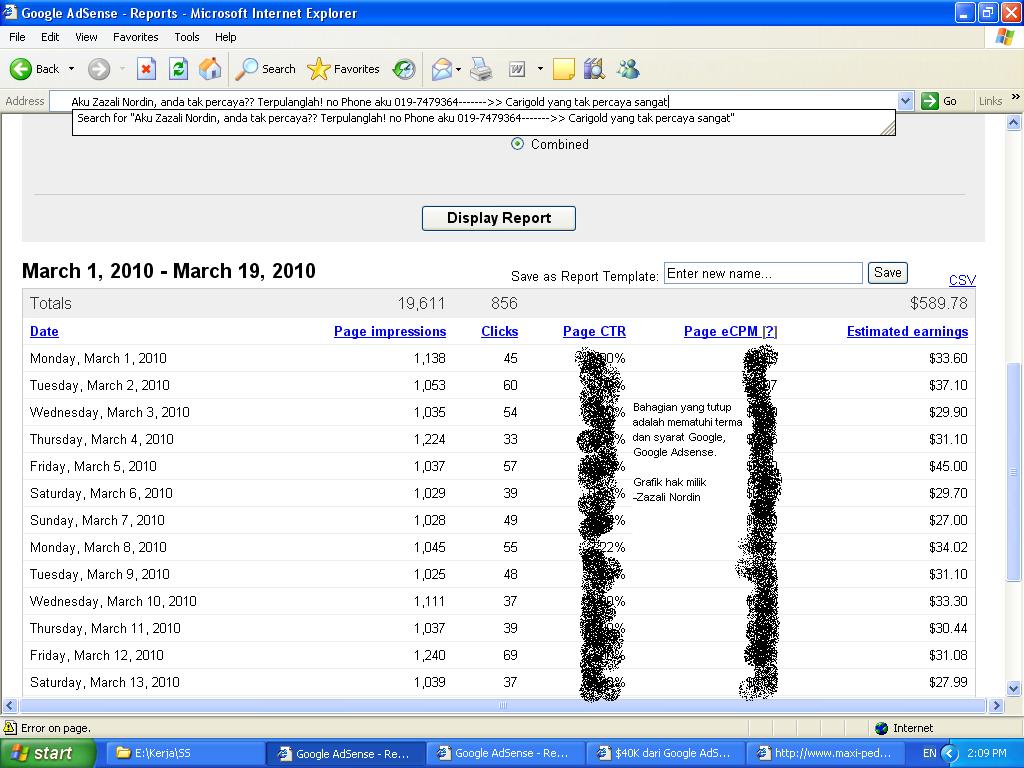Click the Display Report button
This screenshot has width=1024, height=768.
pyautogui.click(x=499, y=218)
